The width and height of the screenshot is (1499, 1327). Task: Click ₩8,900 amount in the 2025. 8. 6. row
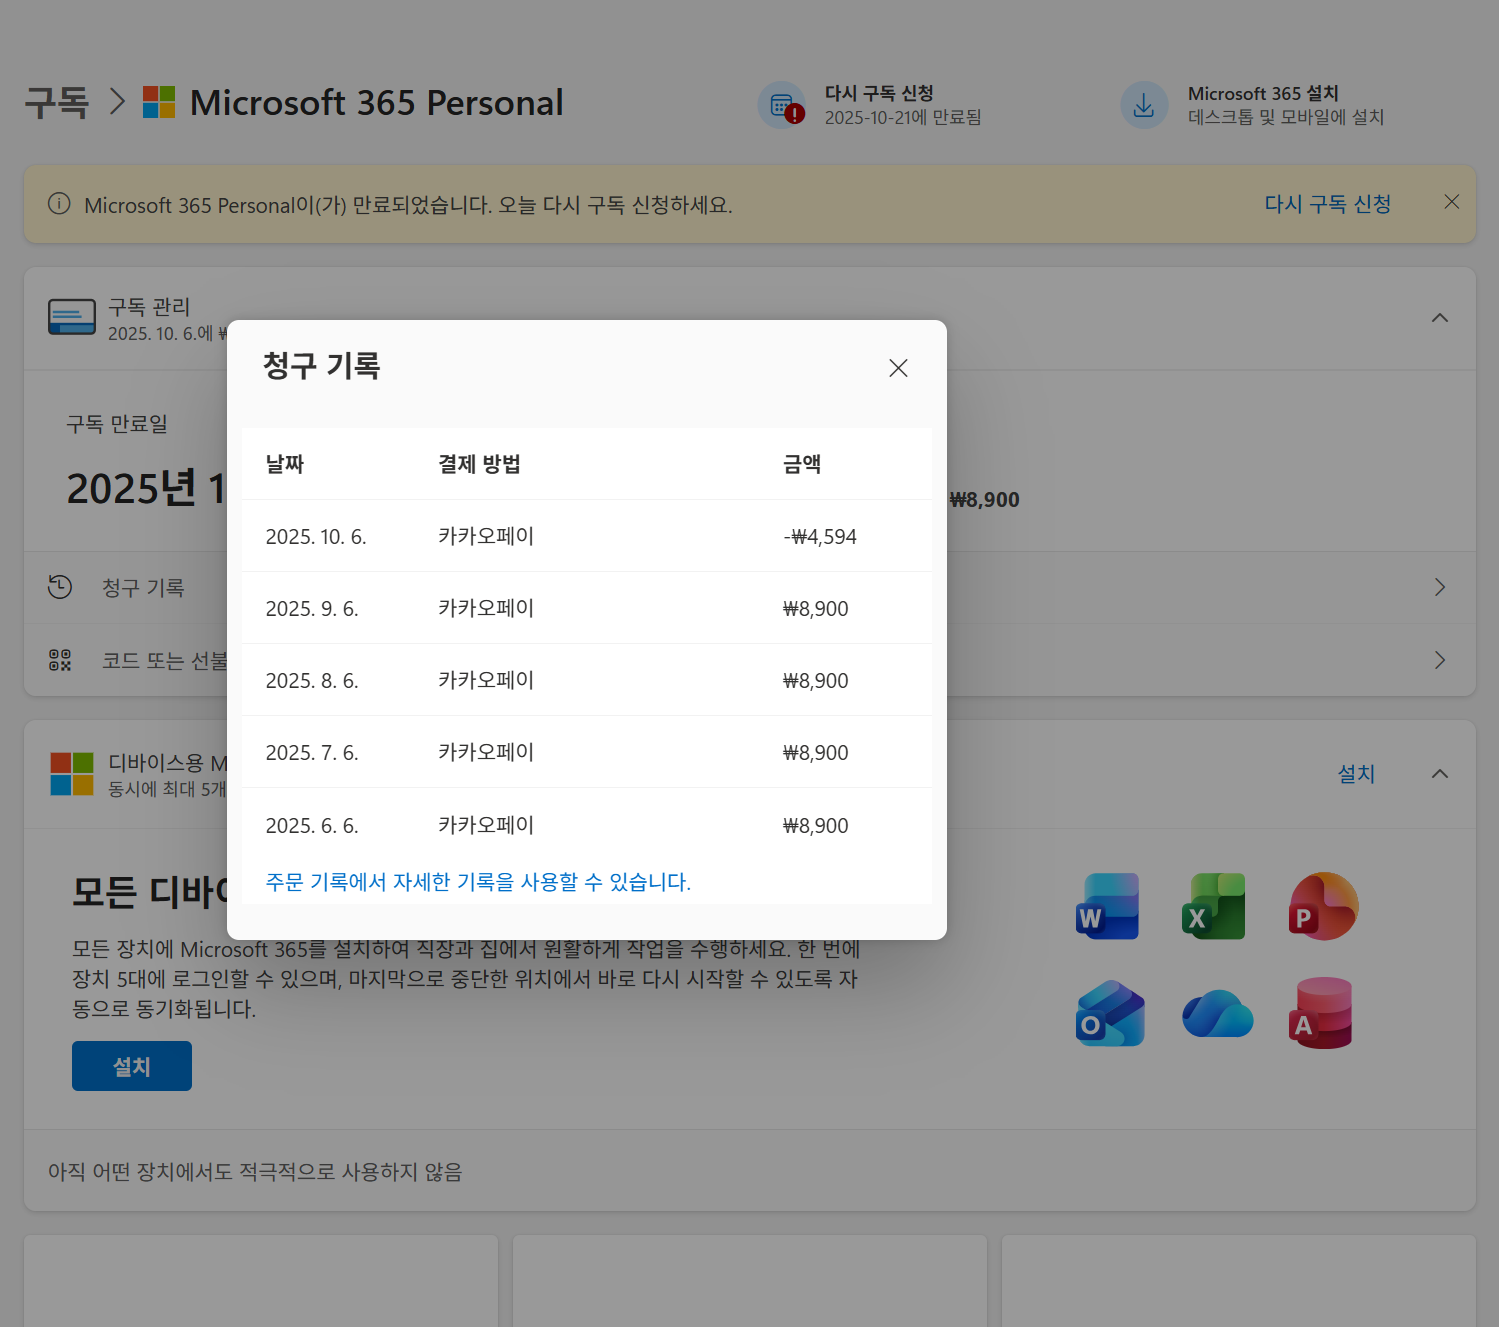click(x=815, y=681)
